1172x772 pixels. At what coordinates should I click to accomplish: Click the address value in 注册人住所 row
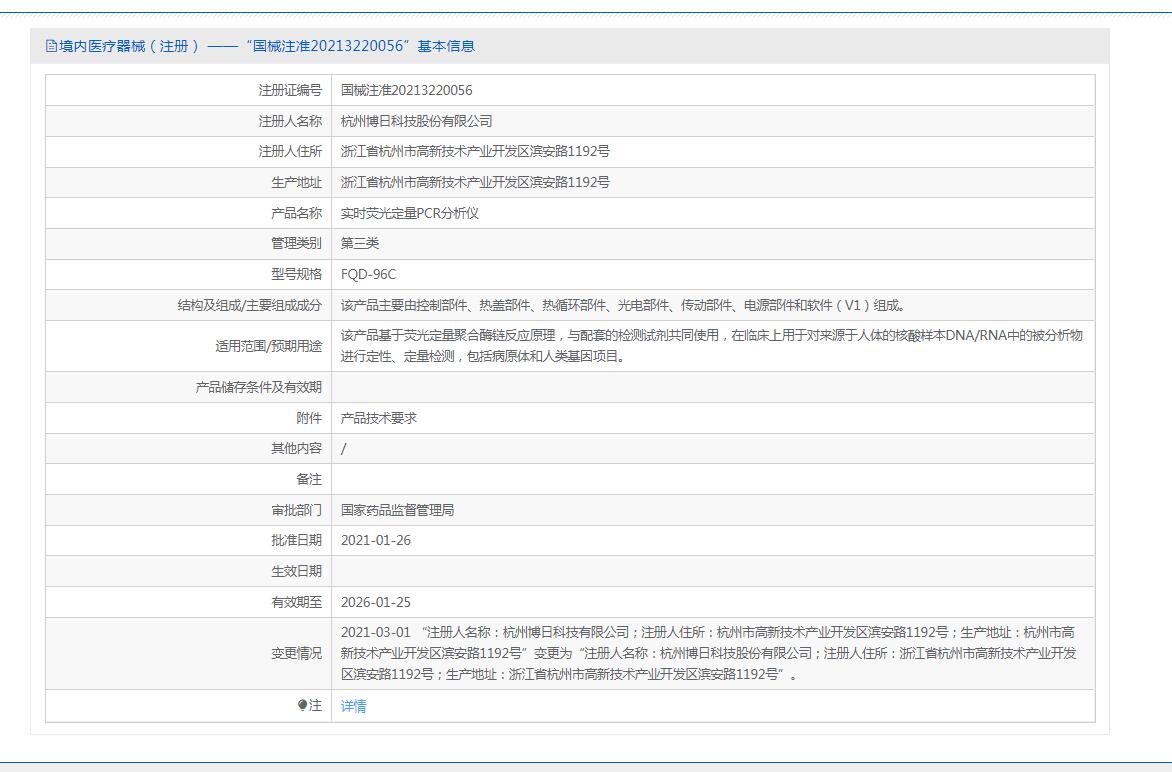click(x=475, y=152)
